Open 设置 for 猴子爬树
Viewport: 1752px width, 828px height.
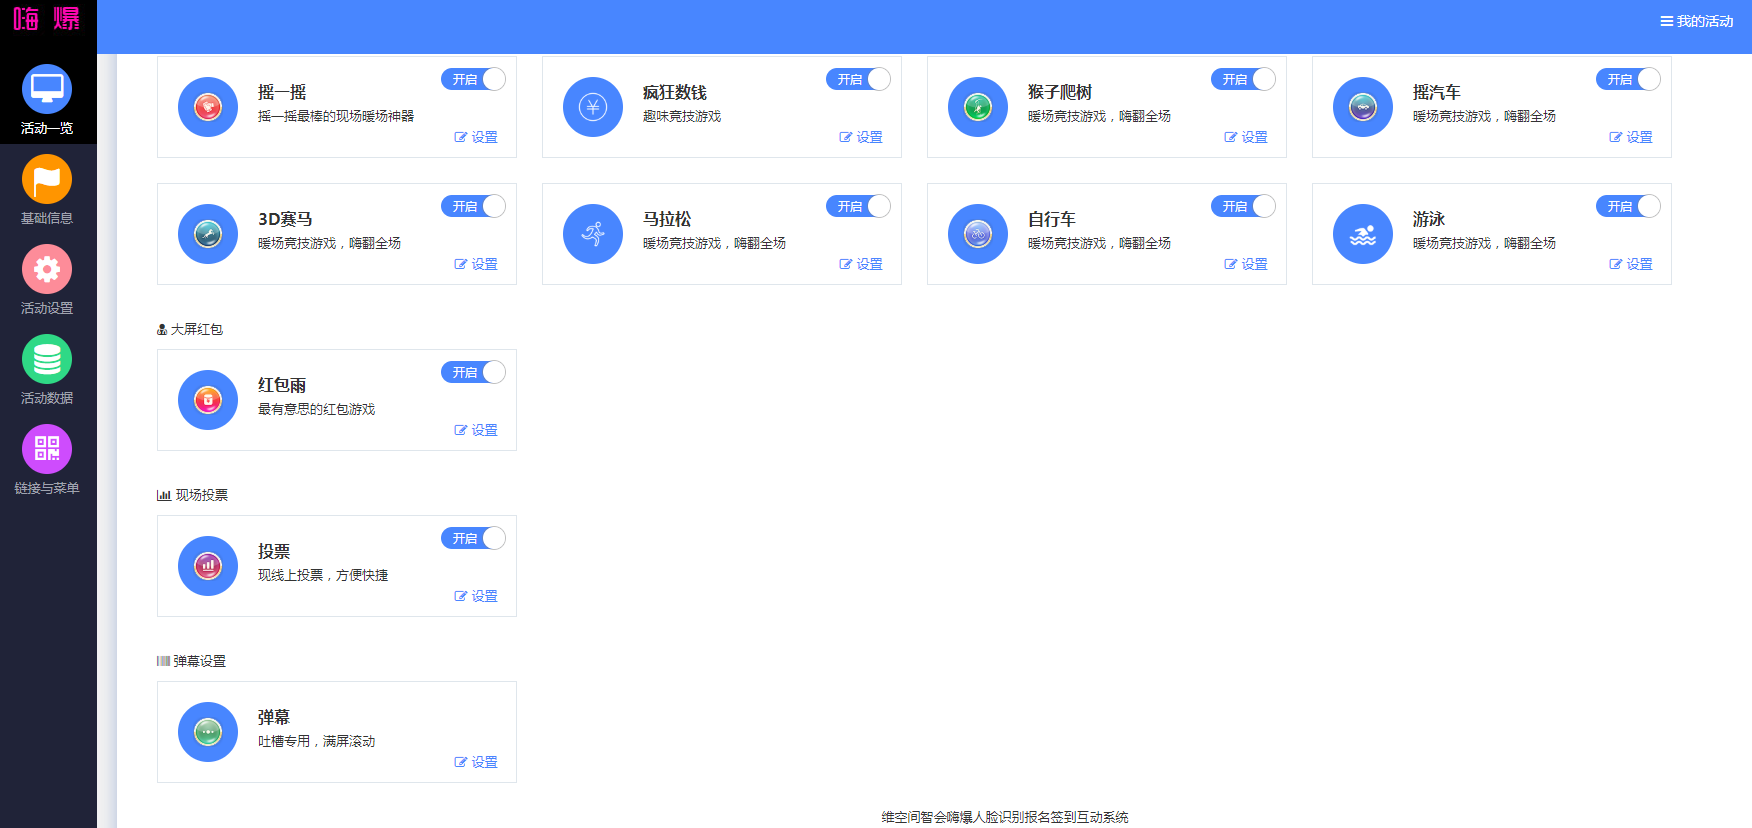pyautogui.click(x=1246, y=137)
